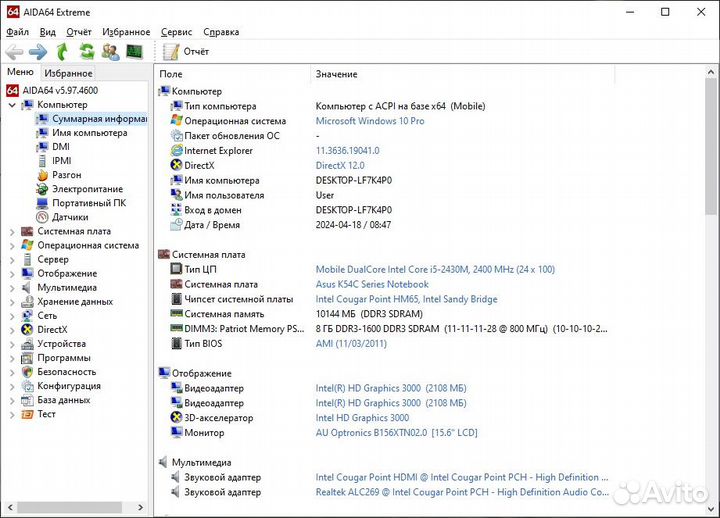This screenshot has height=518, width=720.
Task: Switch to the Избранное tab
Action: pos(68,73)
